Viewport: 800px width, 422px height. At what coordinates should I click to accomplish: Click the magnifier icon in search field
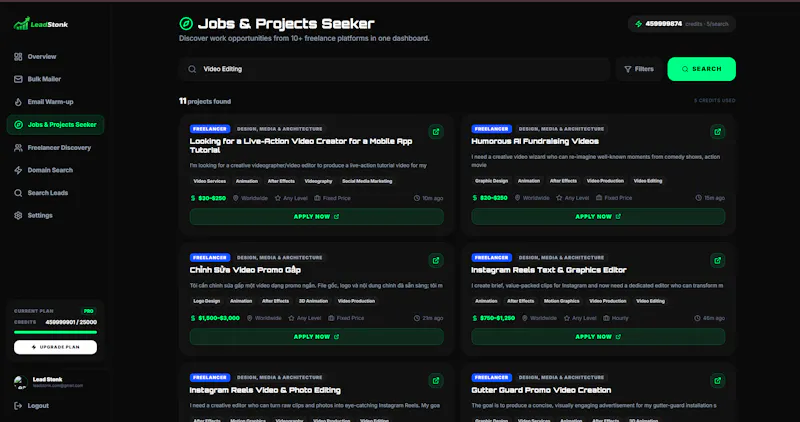coord(192,69)
